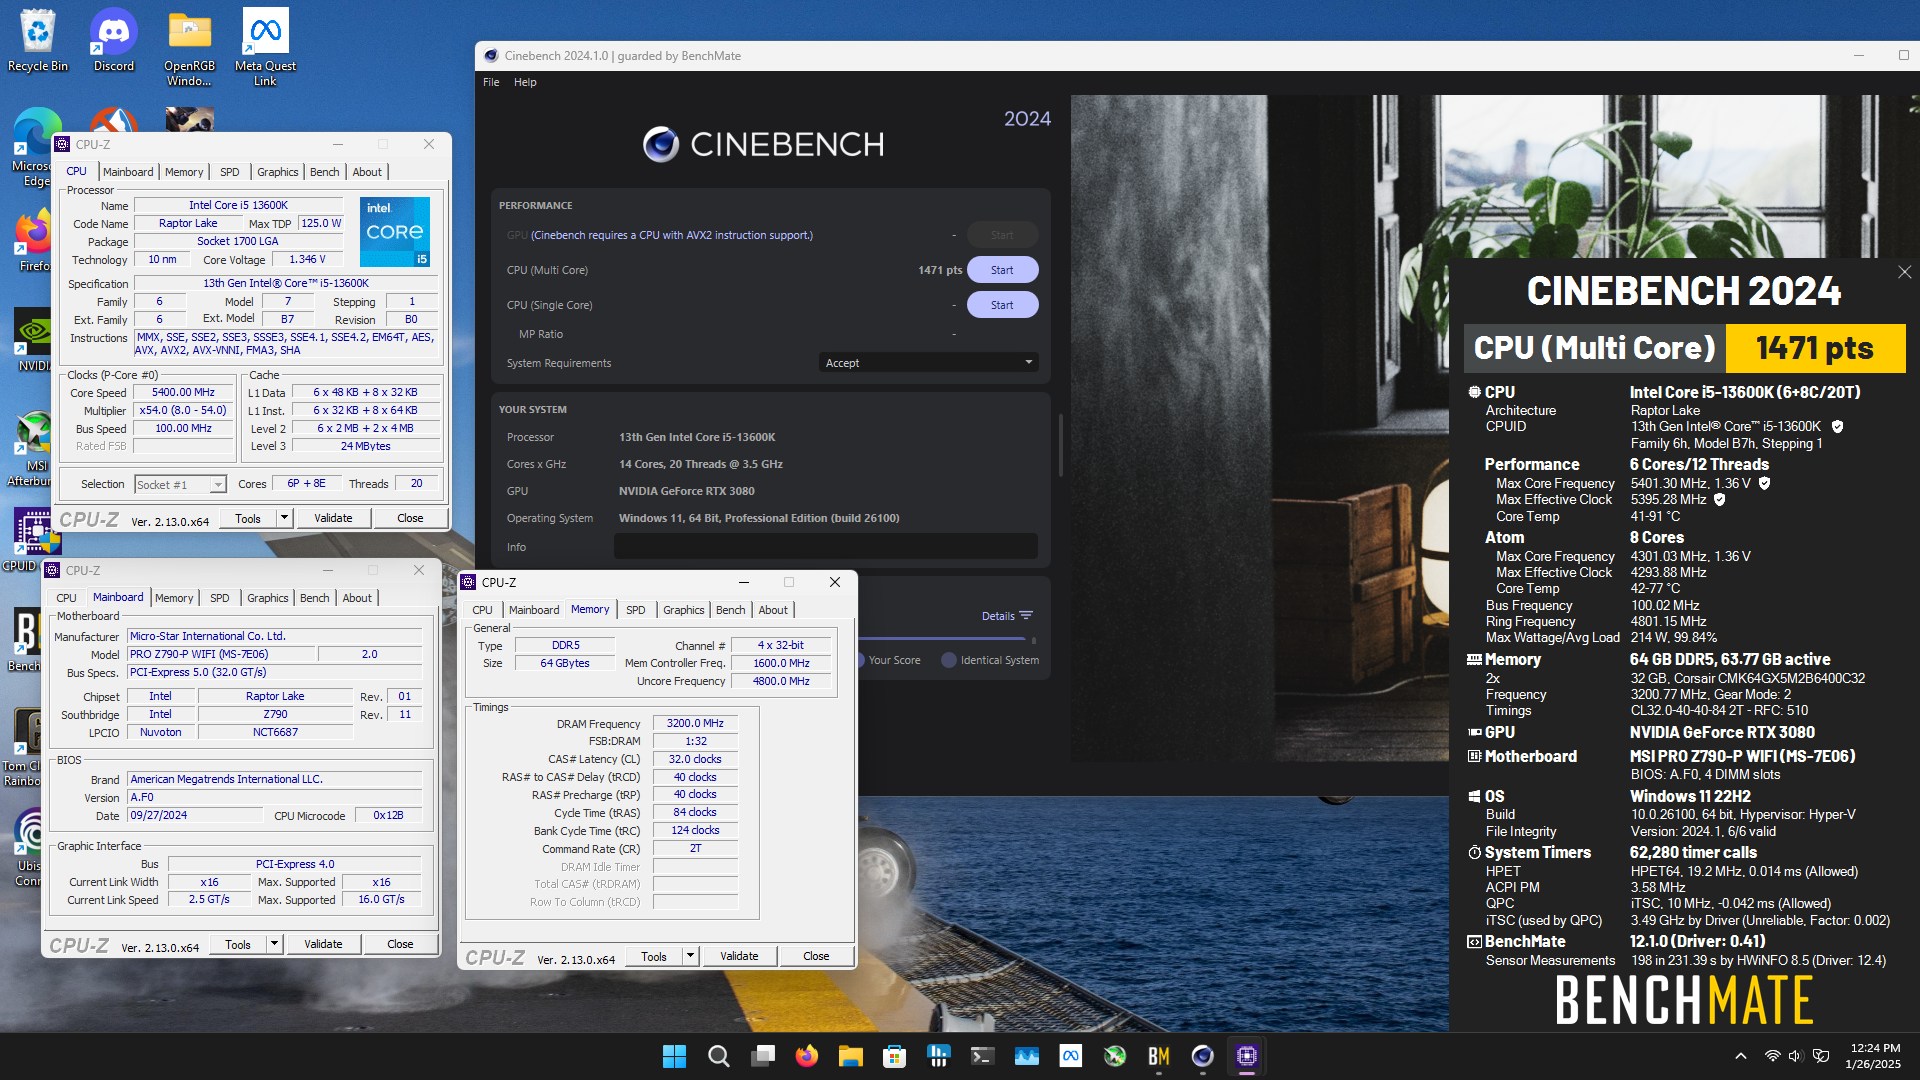
Task: Click motherboard model PRO Z790-P WIFI field
Action: coord(221,655)
